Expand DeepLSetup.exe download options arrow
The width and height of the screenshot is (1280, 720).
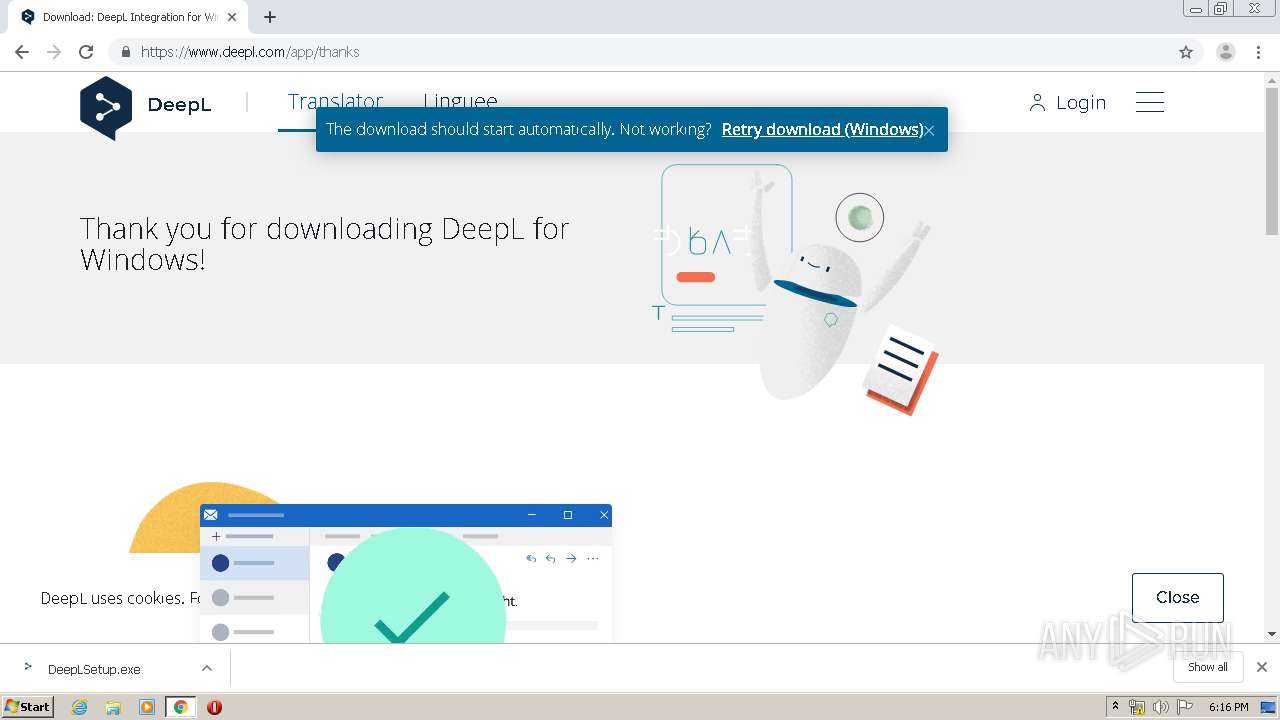coord(207,668)
